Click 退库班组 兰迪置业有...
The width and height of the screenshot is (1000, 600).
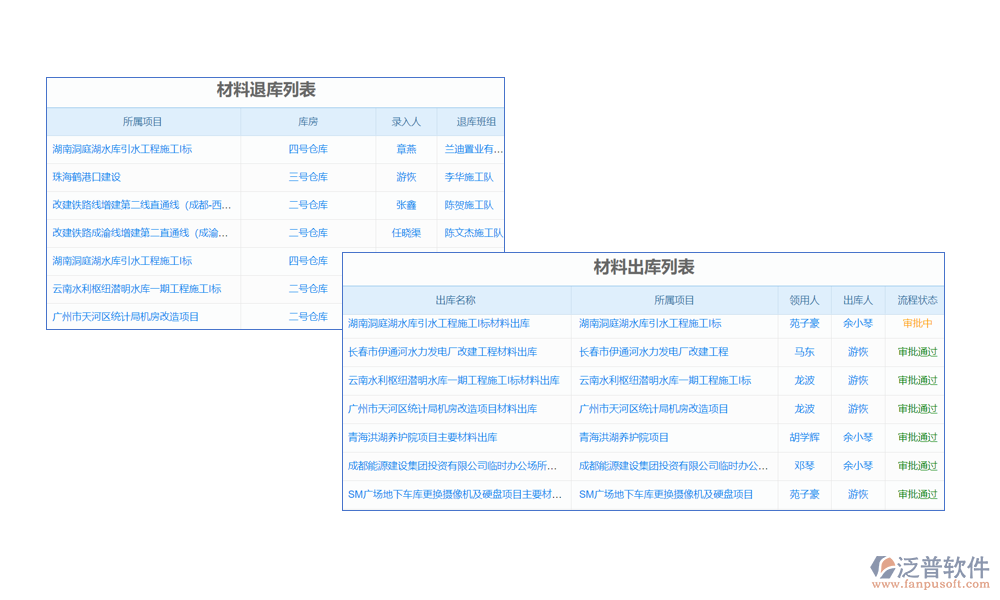pyautogui.click(x=473, y=149)
